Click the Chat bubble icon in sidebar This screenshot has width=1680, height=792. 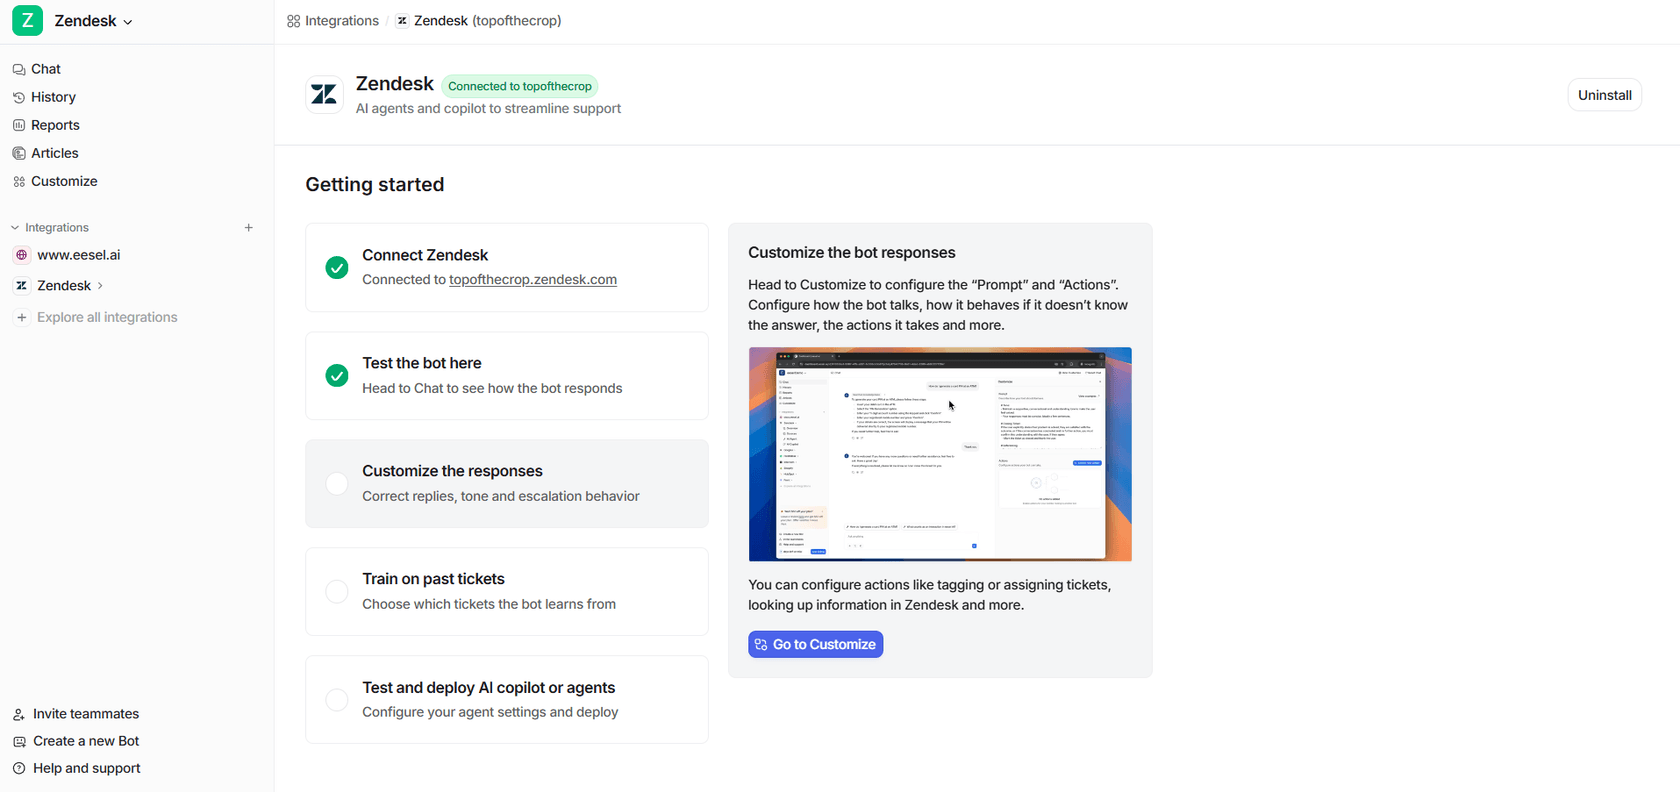click(19, 70)
